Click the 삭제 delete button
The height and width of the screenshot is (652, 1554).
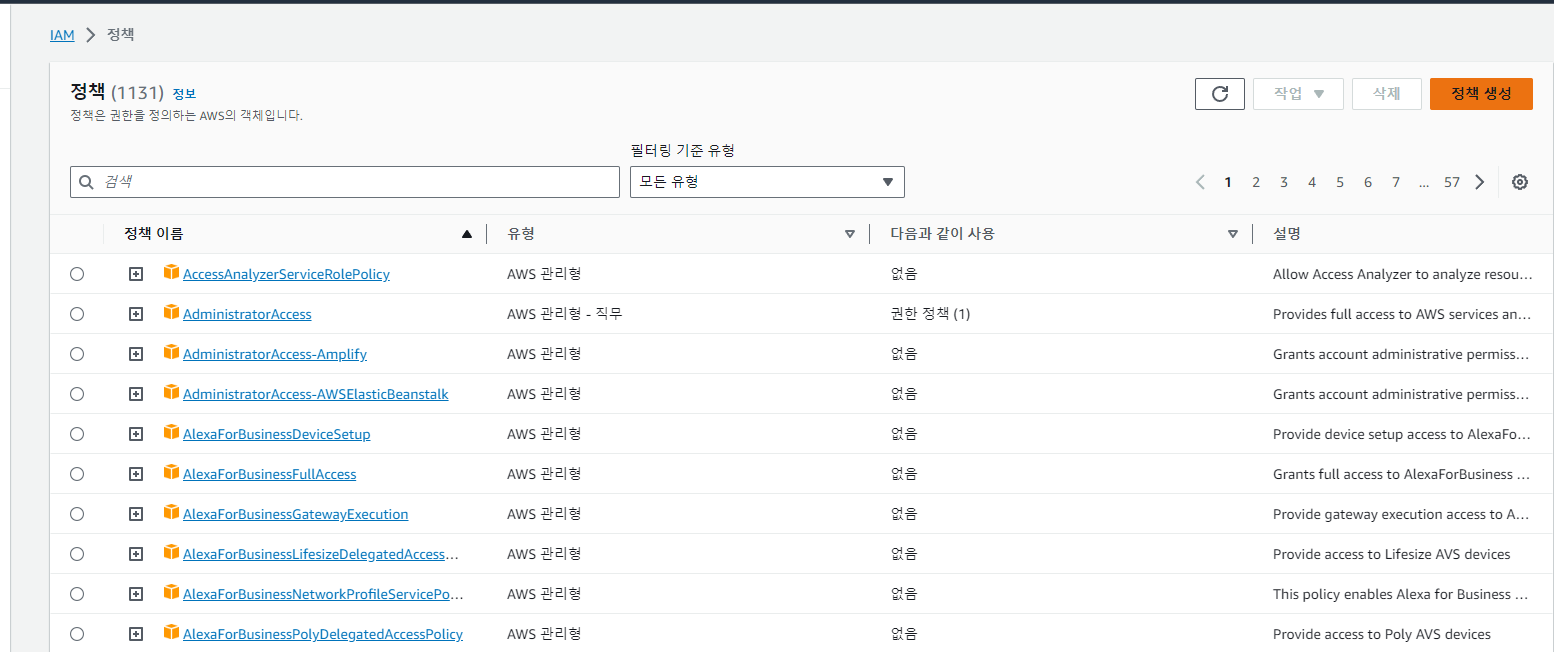tap(1386, 94)
